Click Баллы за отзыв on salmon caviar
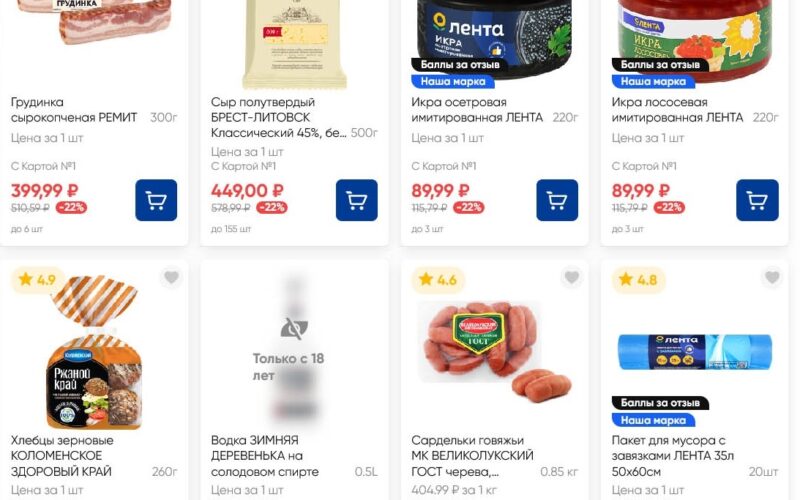Image resolution: width=800 pixels, height=500 pixels. click(660, 65)
